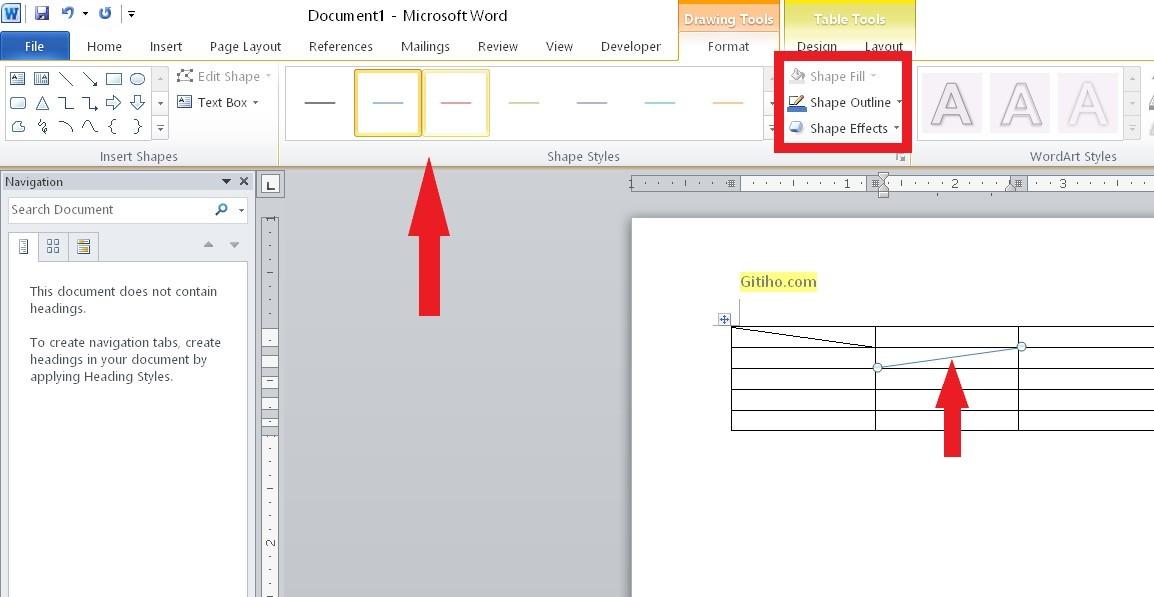Image resolution: width=1154 pixels, height=597 pixels.
Task: Select the Right Arrow block shape
Action: pyautogui.click(x=113, y=102)
